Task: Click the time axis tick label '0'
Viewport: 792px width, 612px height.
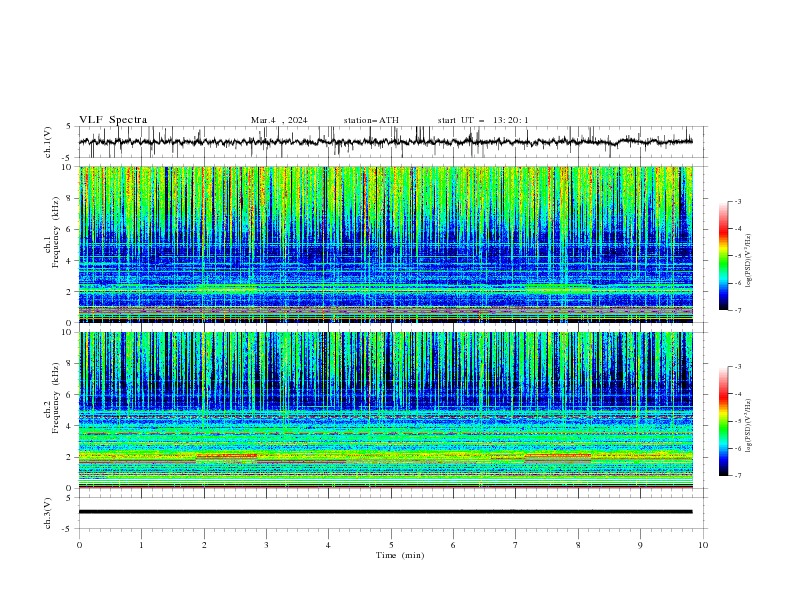Action: [x=79, y=545]
